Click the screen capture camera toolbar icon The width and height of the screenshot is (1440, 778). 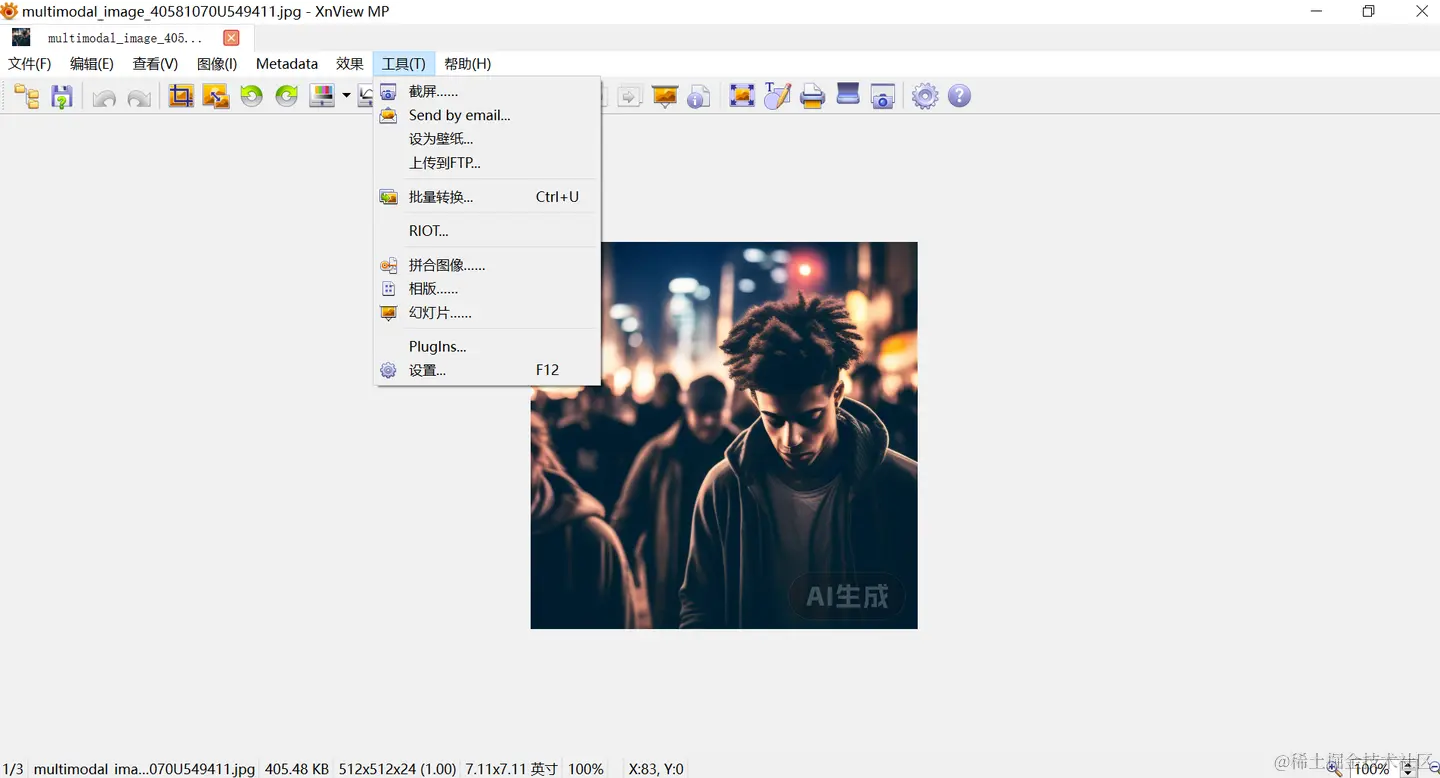tap(883, 96)
